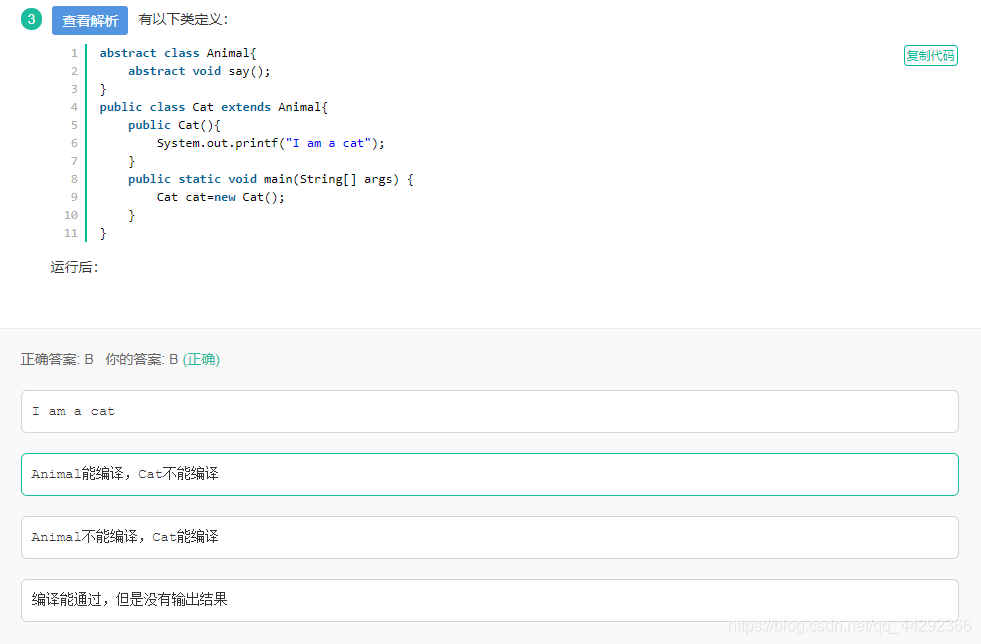Copy code with 复制代码 button
Viewport: 981px width, 644px height.
click(x=930, y=56)
